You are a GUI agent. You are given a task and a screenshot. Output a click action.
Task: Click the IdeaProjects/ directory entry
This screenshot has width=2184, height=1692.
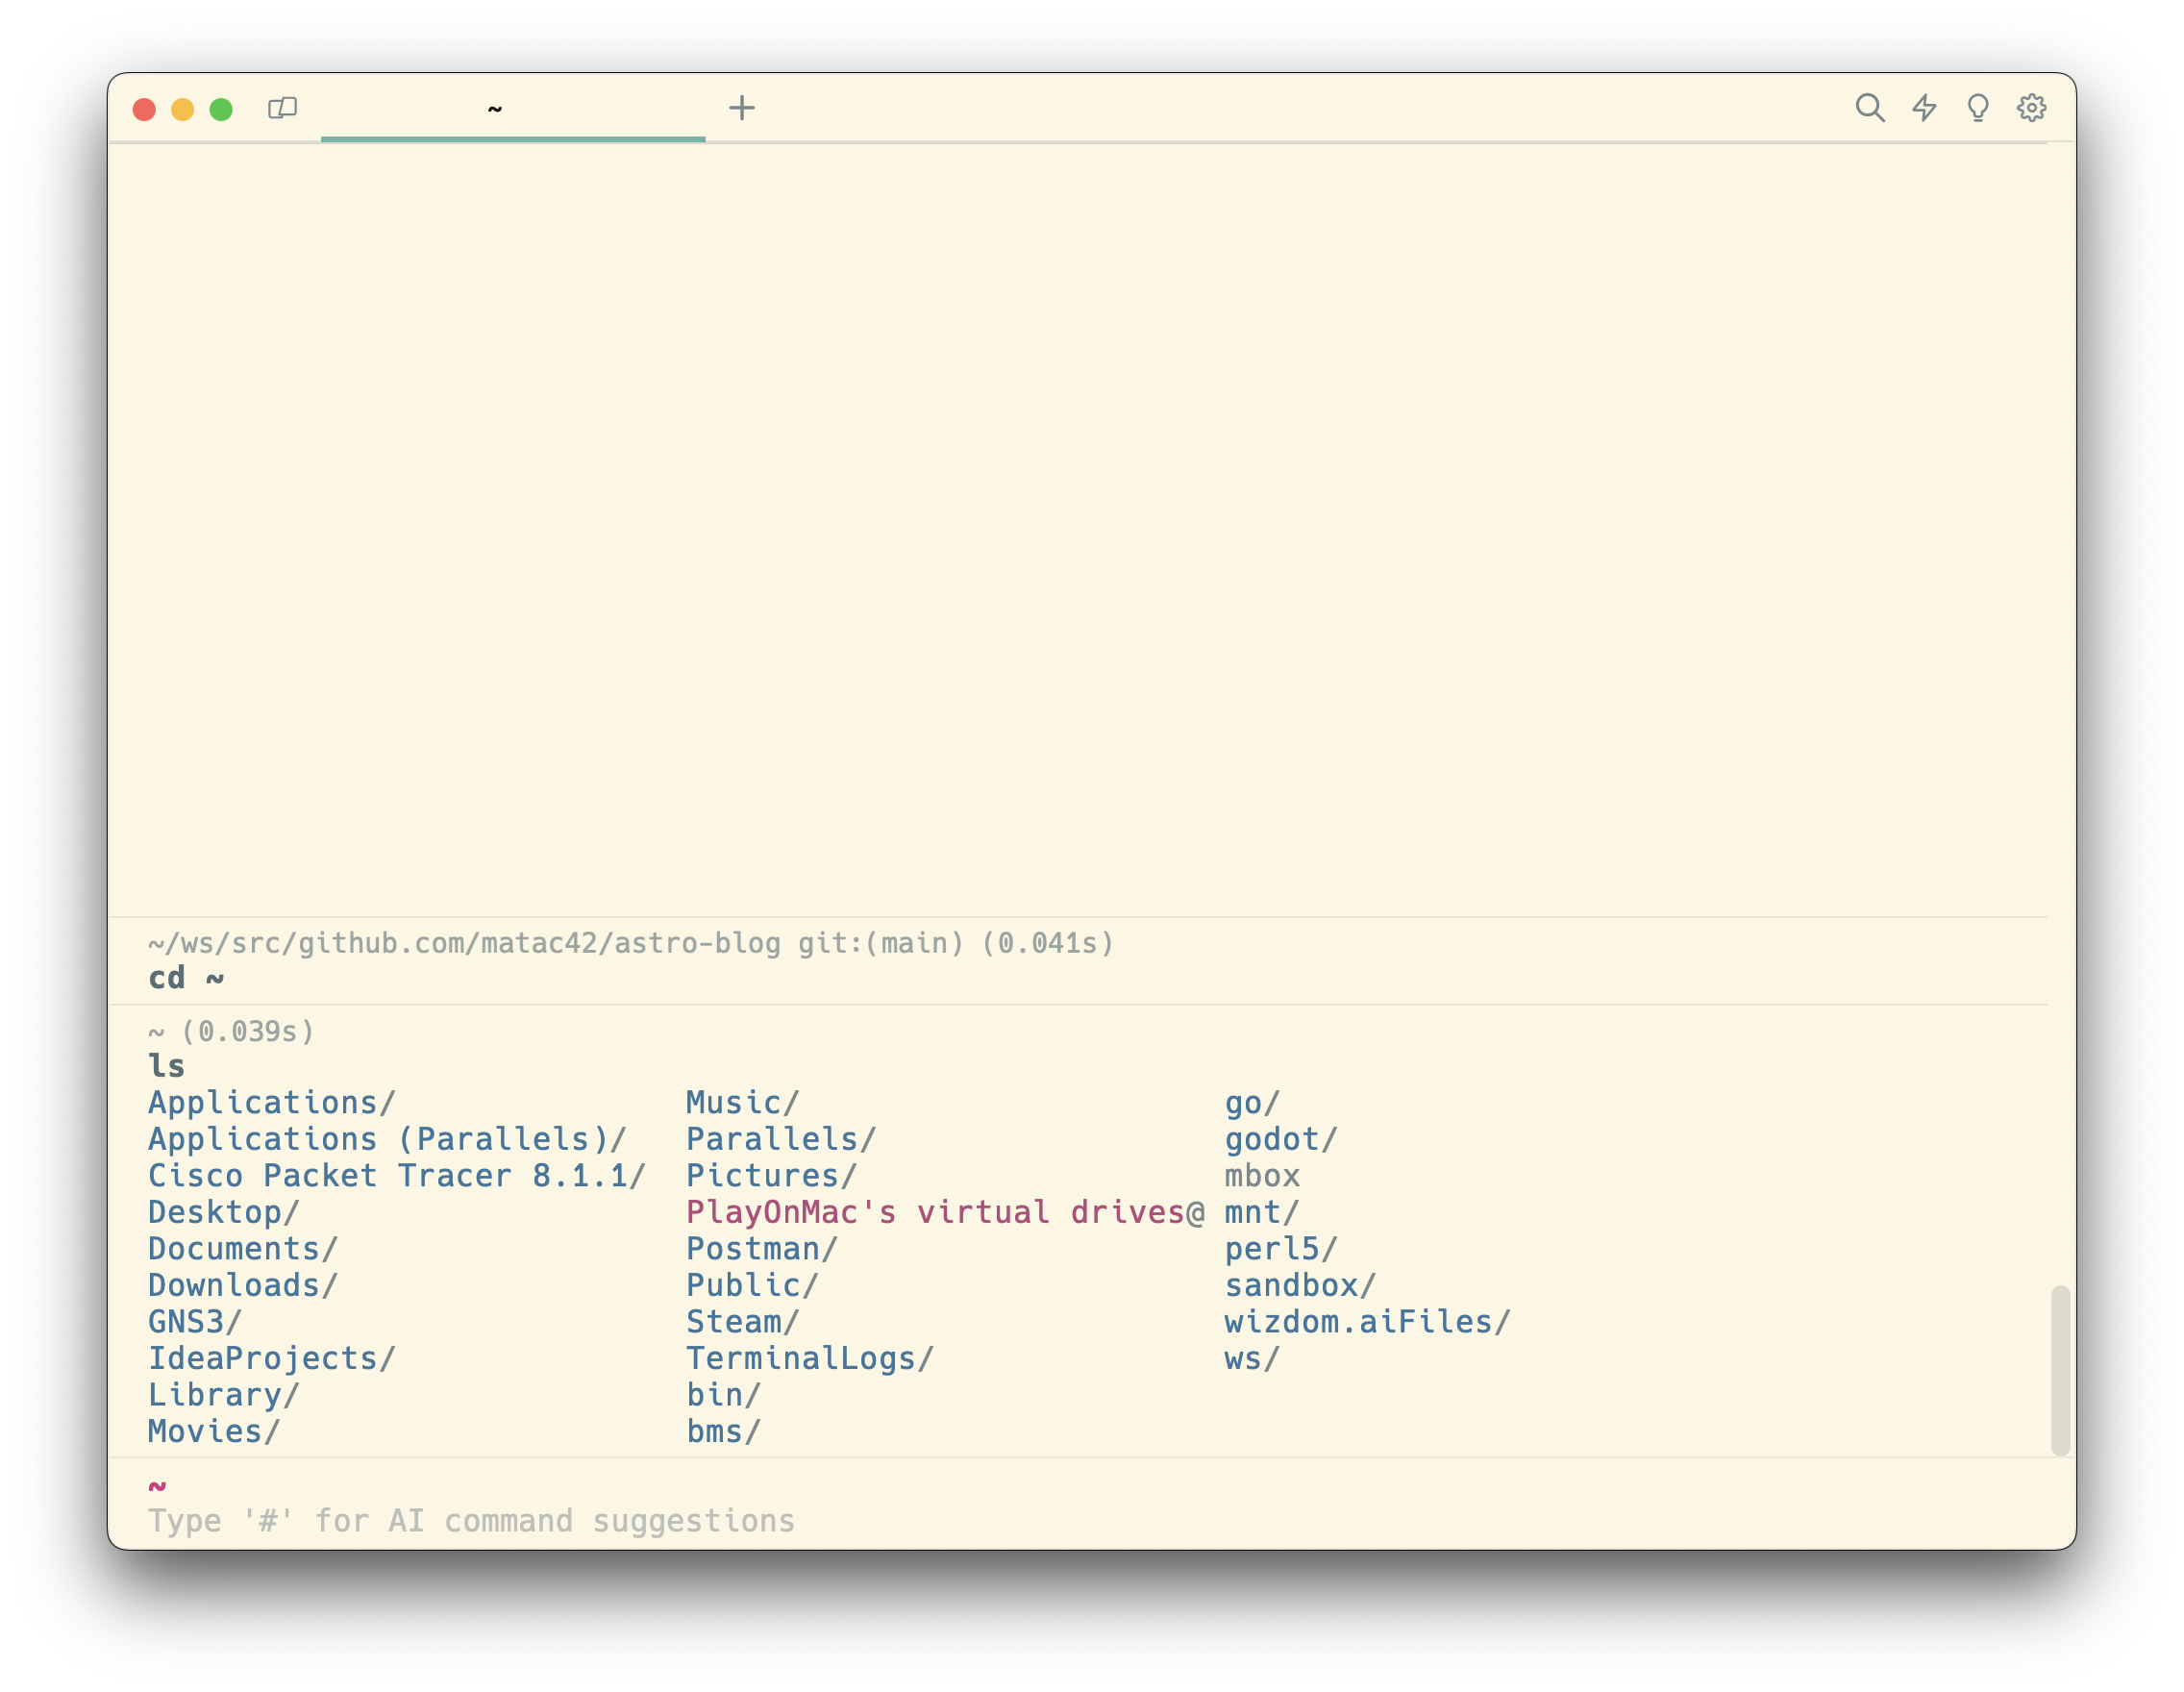click(272, 1358)
